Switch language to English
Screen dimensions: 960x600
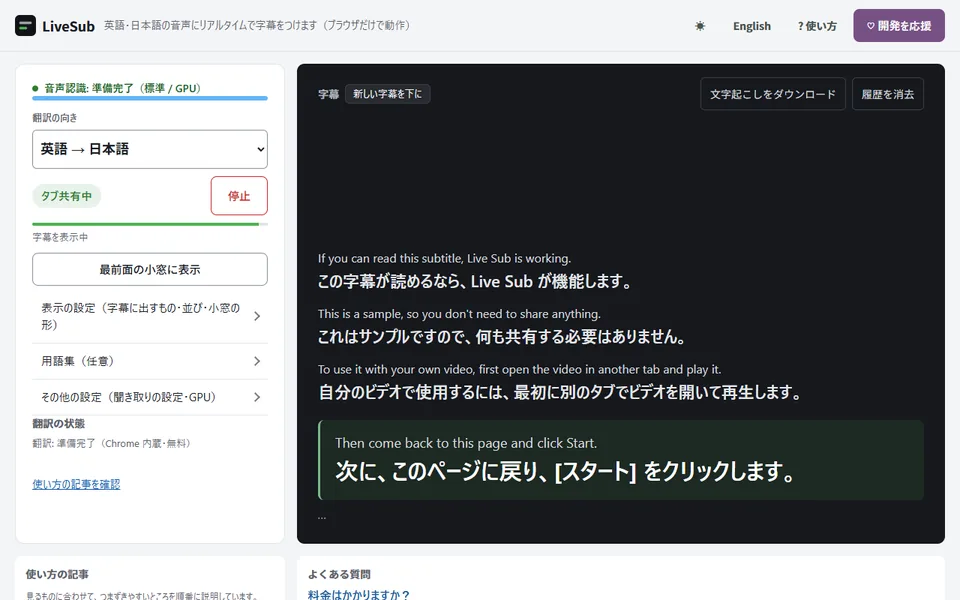752,26
